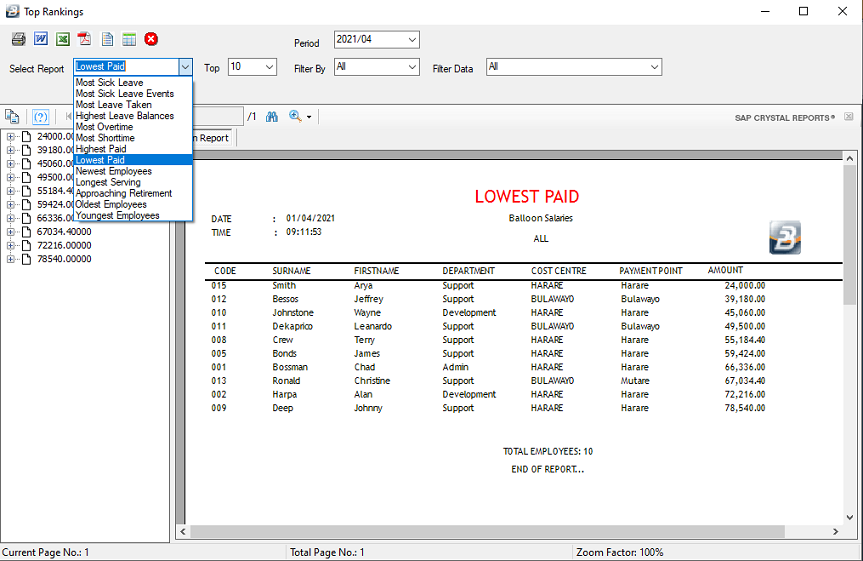Click horizontal scrollbar left arrow
The height and width of the screenshot is (561, 863).
(x=183, y=531)
